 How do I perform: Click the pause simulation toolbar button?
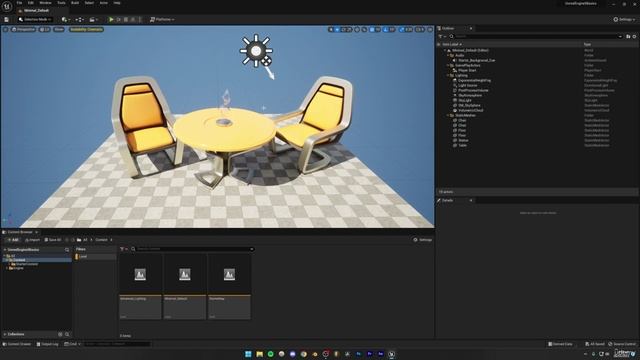pos(119,20)
